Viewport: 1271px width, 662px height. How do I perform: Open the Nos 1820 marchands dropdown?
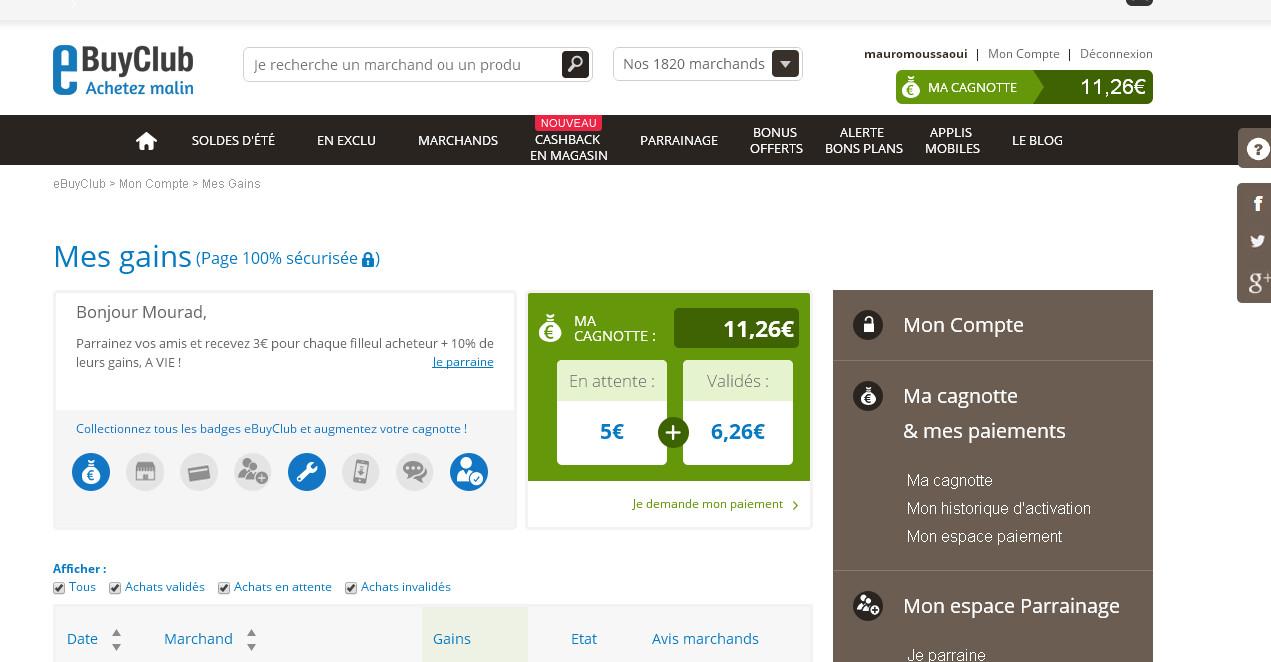(x=708, y=64)
